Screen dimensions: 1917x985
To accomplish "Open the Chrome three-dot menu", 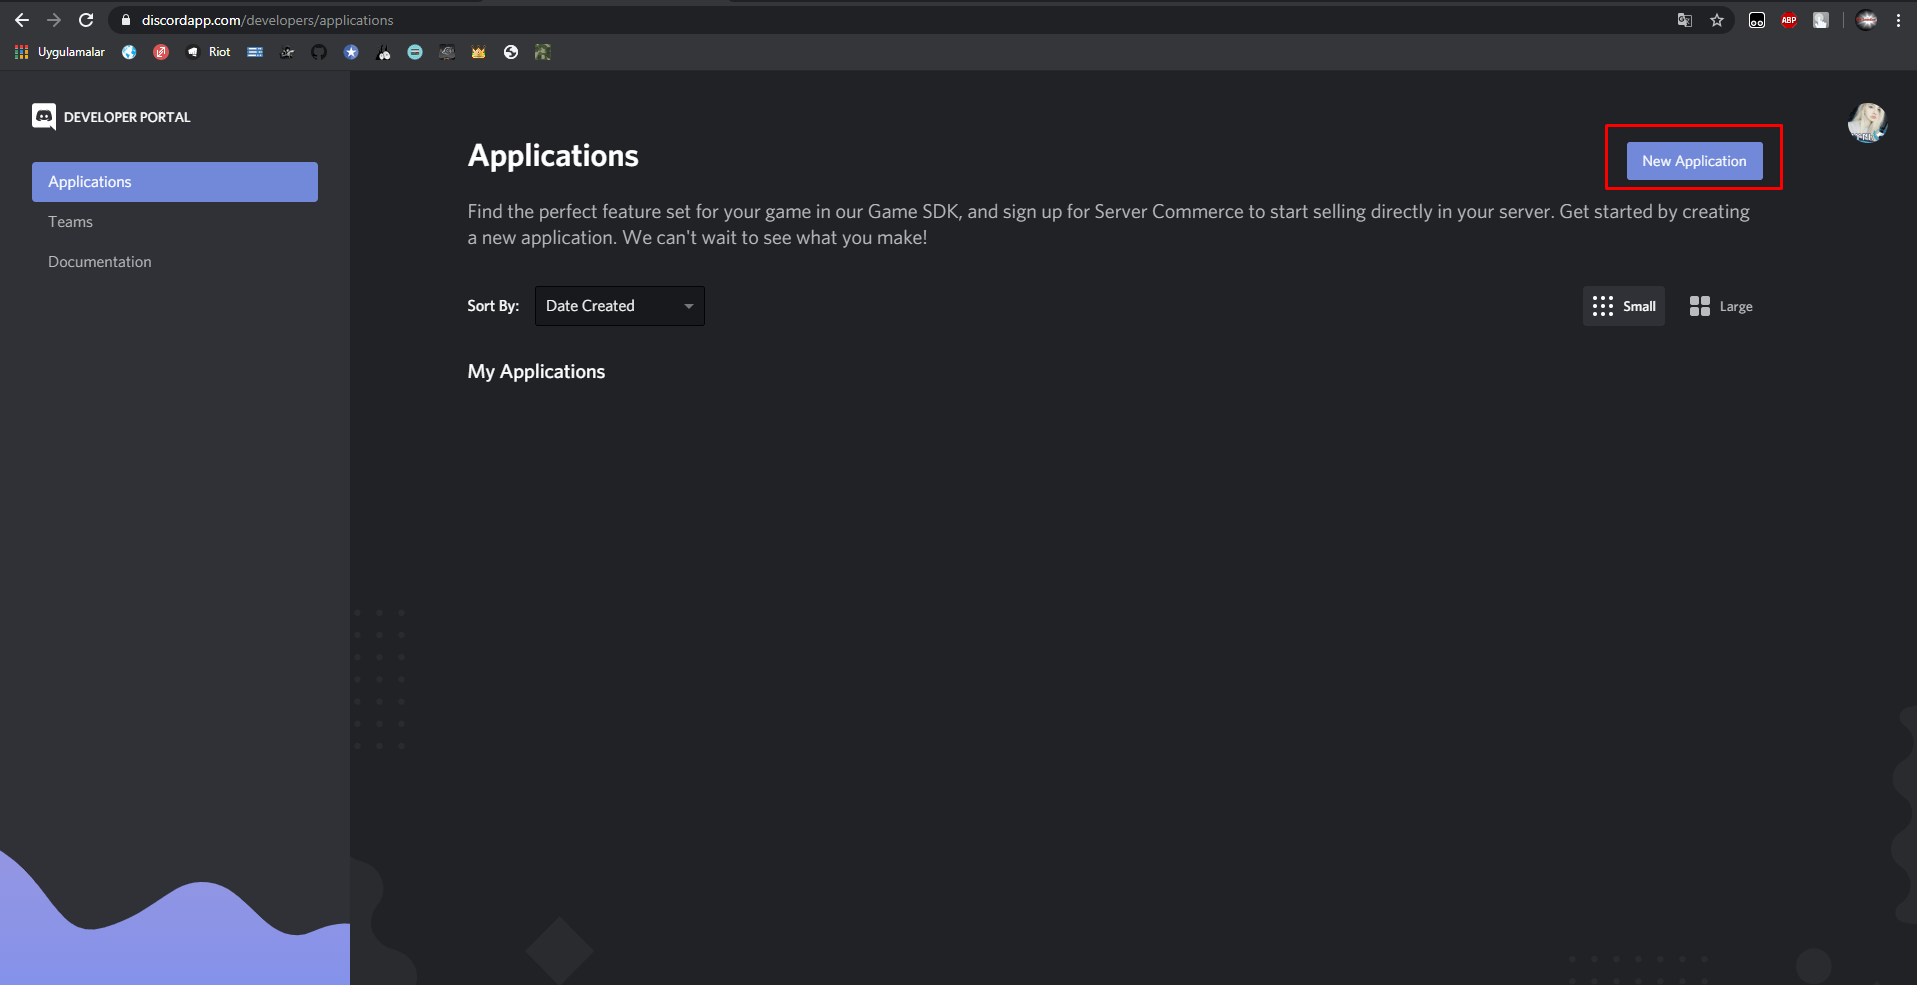I will pos(1898,20).
